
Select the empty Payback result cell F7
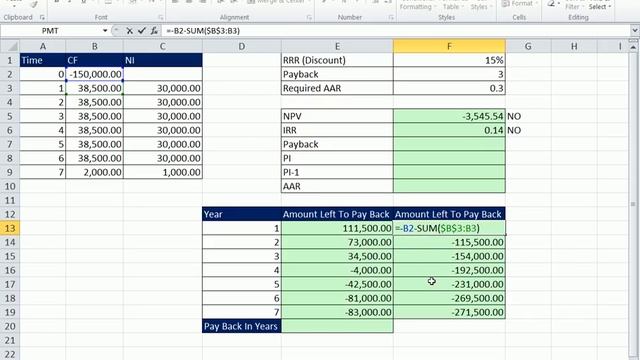[x=449, y=144]
